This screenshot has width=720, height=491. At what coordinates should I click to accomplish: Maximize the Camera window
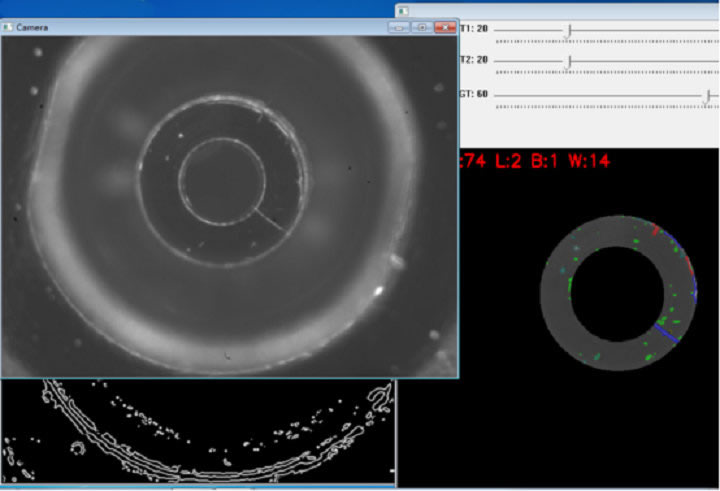(422, 27)
